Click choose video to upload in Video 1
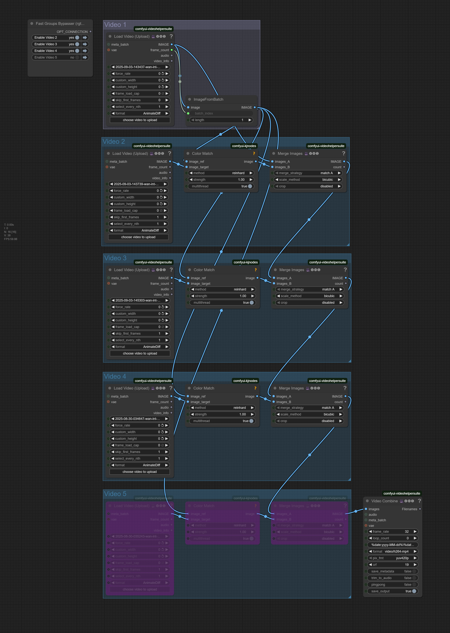The image size is (450, 633). 140,120
